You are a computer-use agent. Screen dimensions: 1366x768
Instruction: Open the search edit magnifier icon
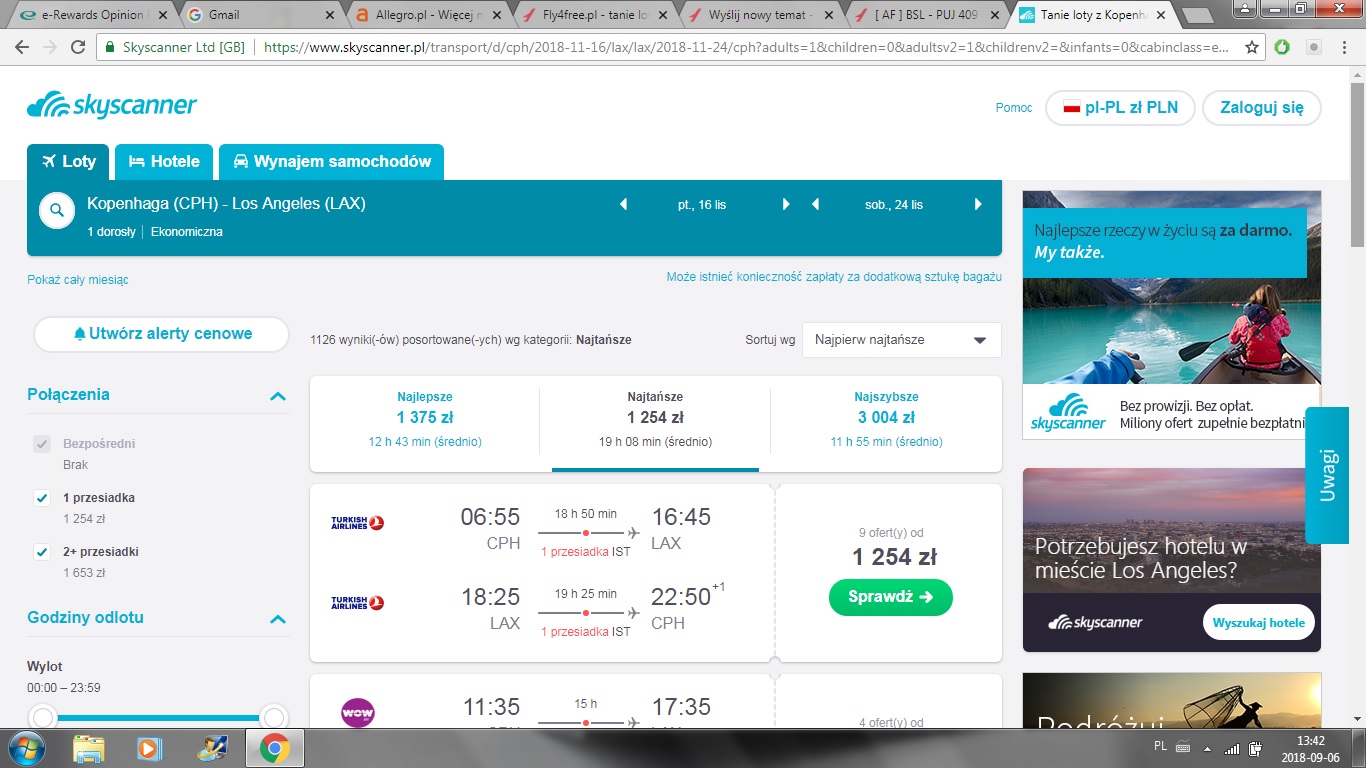pyautogui.click(x=57, y=210)
